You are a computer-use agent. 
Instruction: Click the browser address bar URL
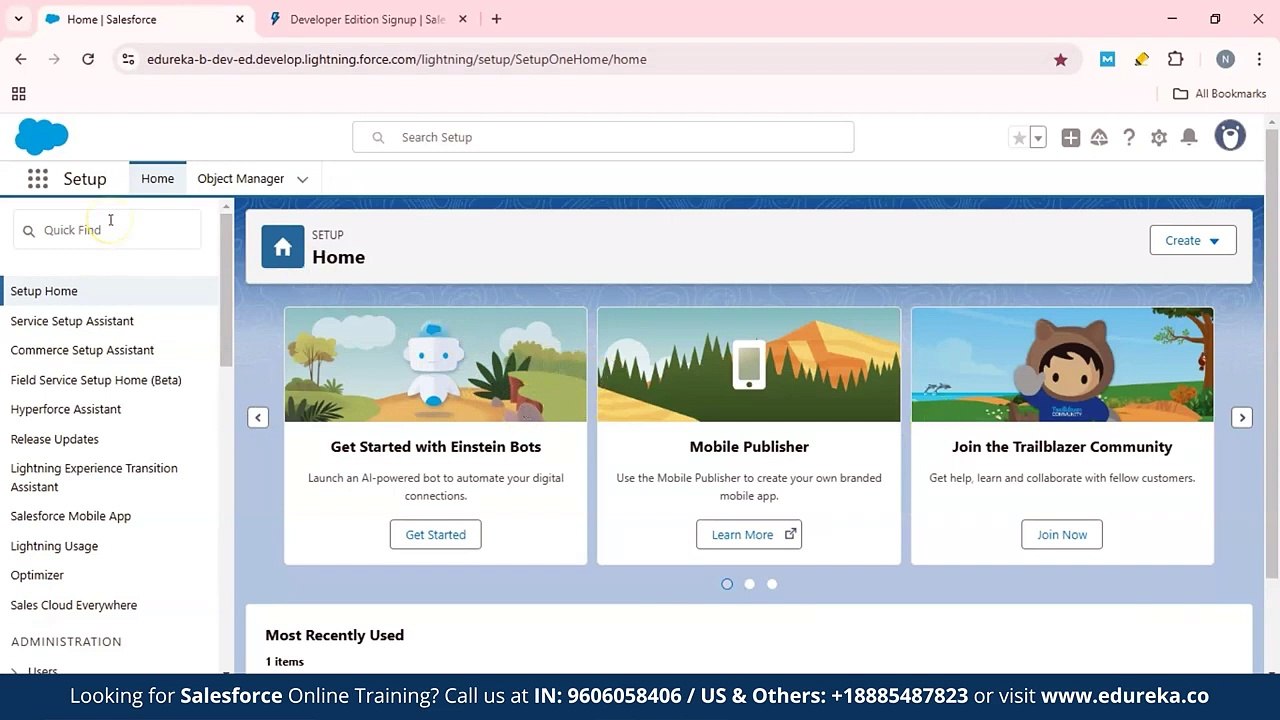coord(397,59)
